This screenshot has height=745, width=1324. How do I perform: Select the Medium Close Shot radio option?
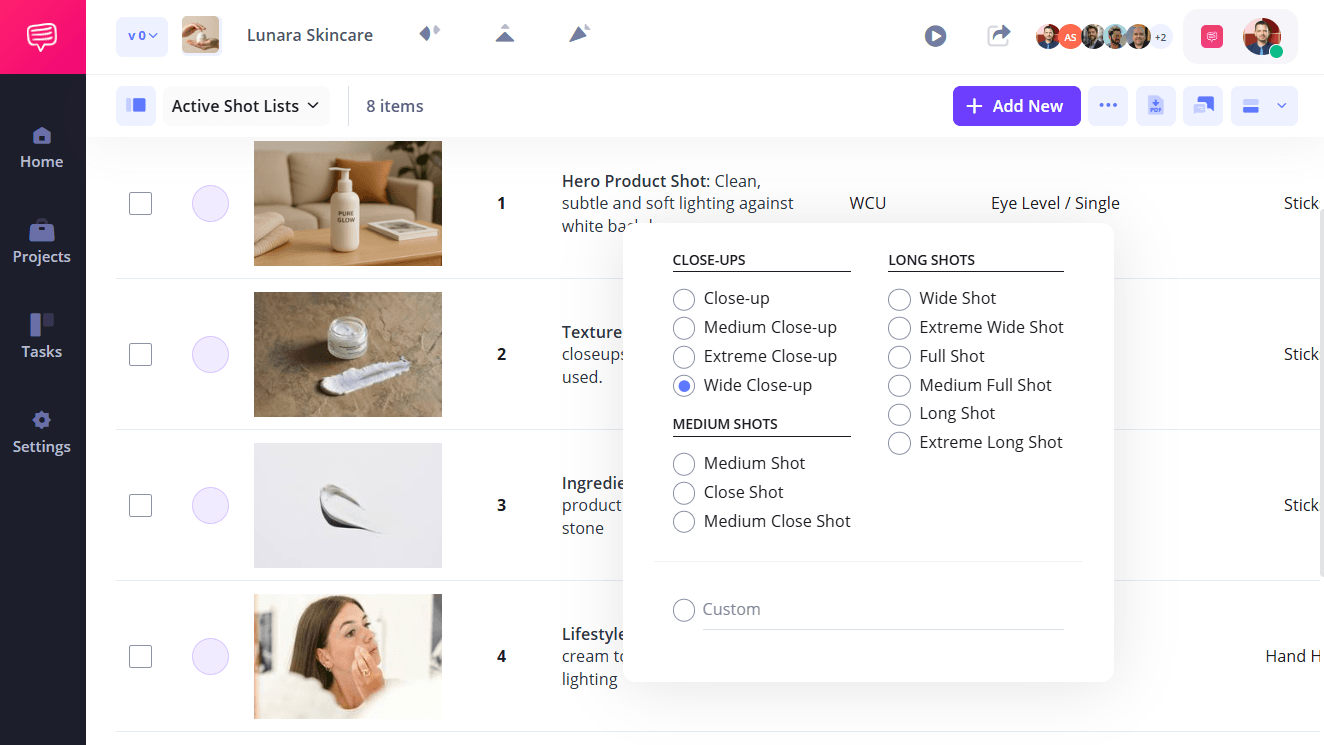click(x=684, y=522)
